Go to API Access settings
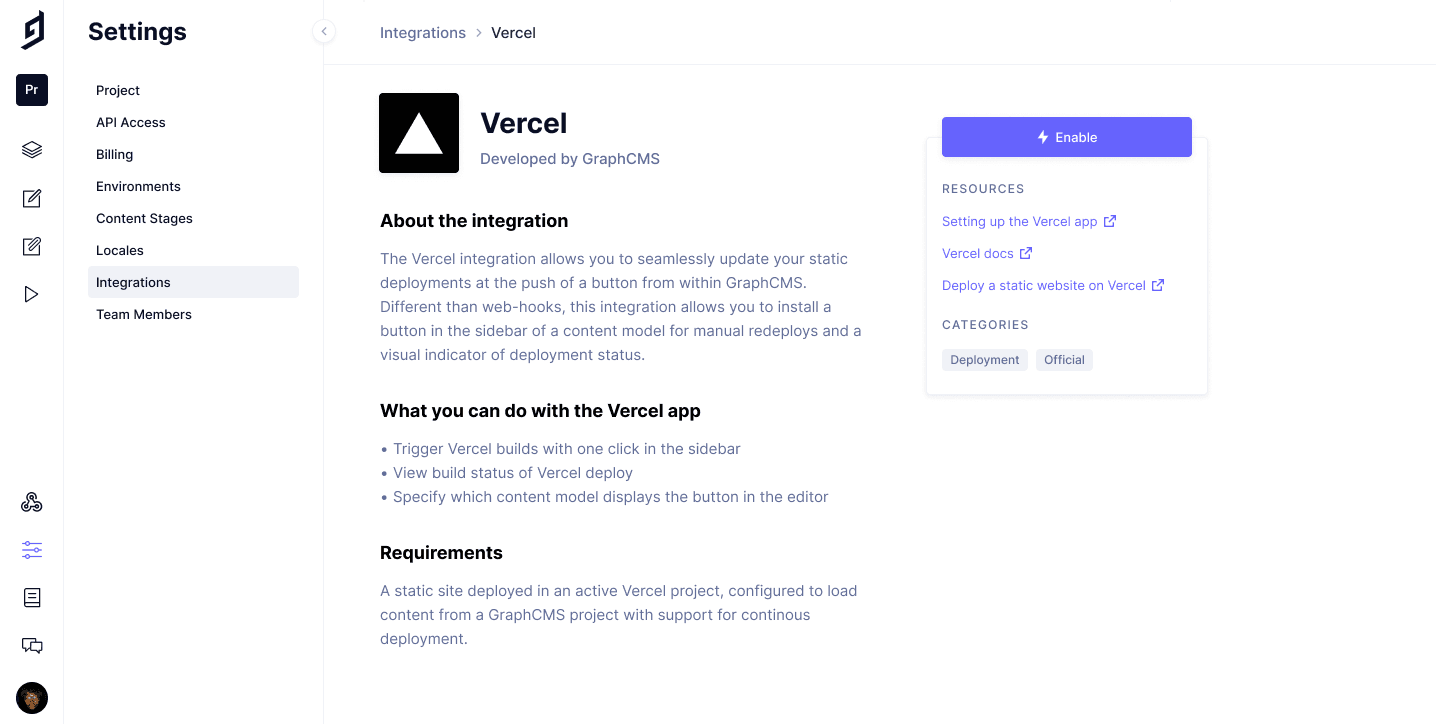This screenshot has width=1440, height=724. click(x=131, y=122)
